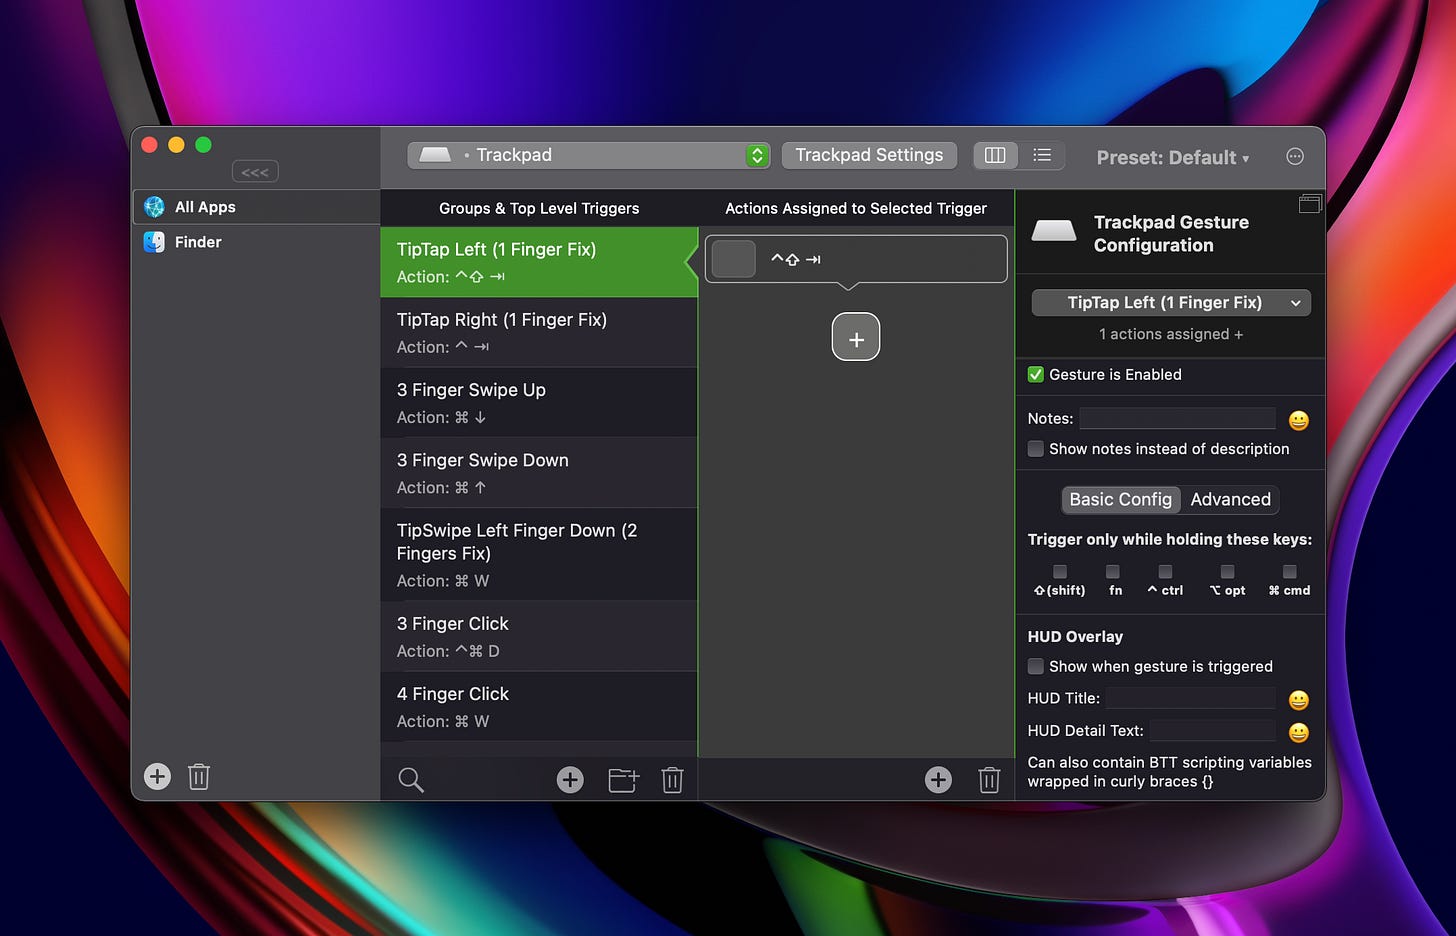Open the Preset: Default menu
1456x936 pixels.
1172,158
